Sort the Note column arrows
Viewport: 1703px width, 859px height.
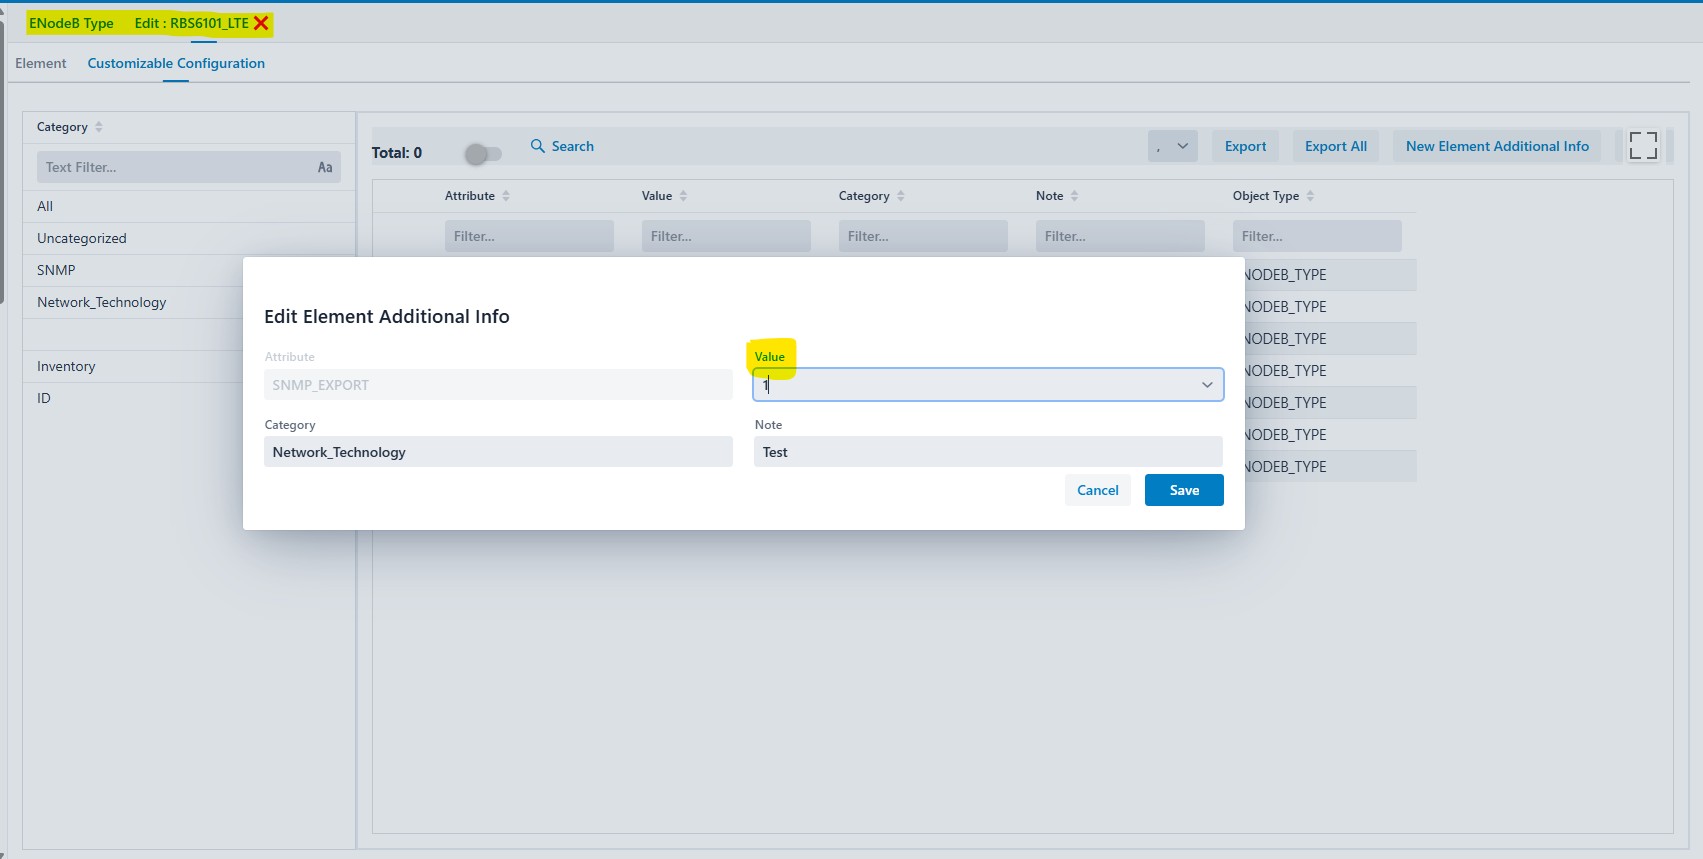click(1074, 196)
